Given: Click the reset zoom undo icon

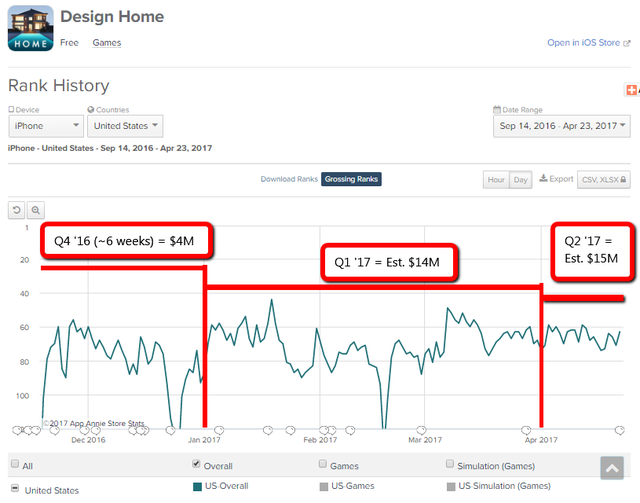Looking at the screenshot, I should [16, 210].
